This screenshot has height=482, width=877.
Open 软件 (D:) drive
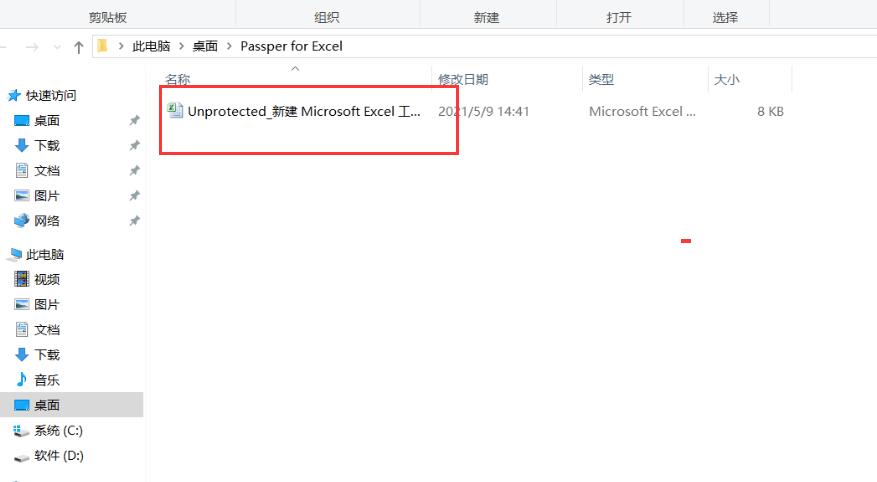pos(59,456)
